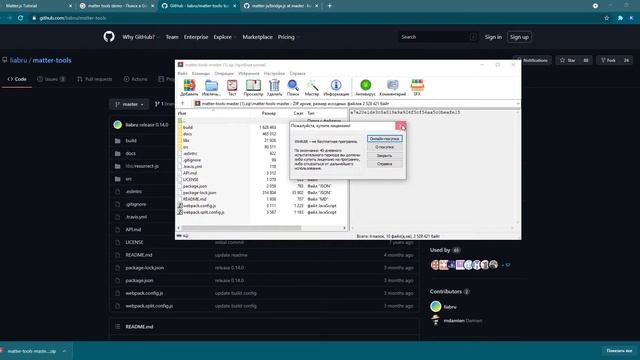The width and height of the screenshot is (640, 360).
Task: Select webpack.config.js in WinRAR file list
Action: (200, 206)
